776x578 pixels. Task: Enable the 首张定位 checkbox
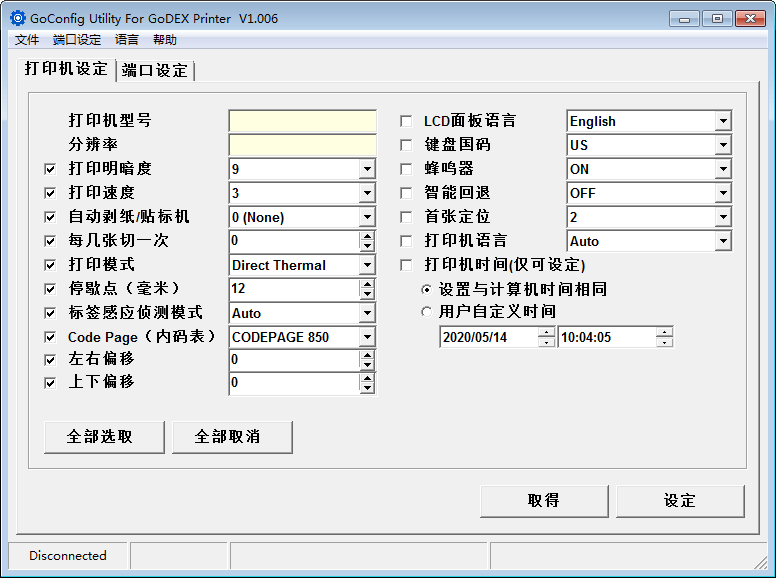click(x=406, y=217)
